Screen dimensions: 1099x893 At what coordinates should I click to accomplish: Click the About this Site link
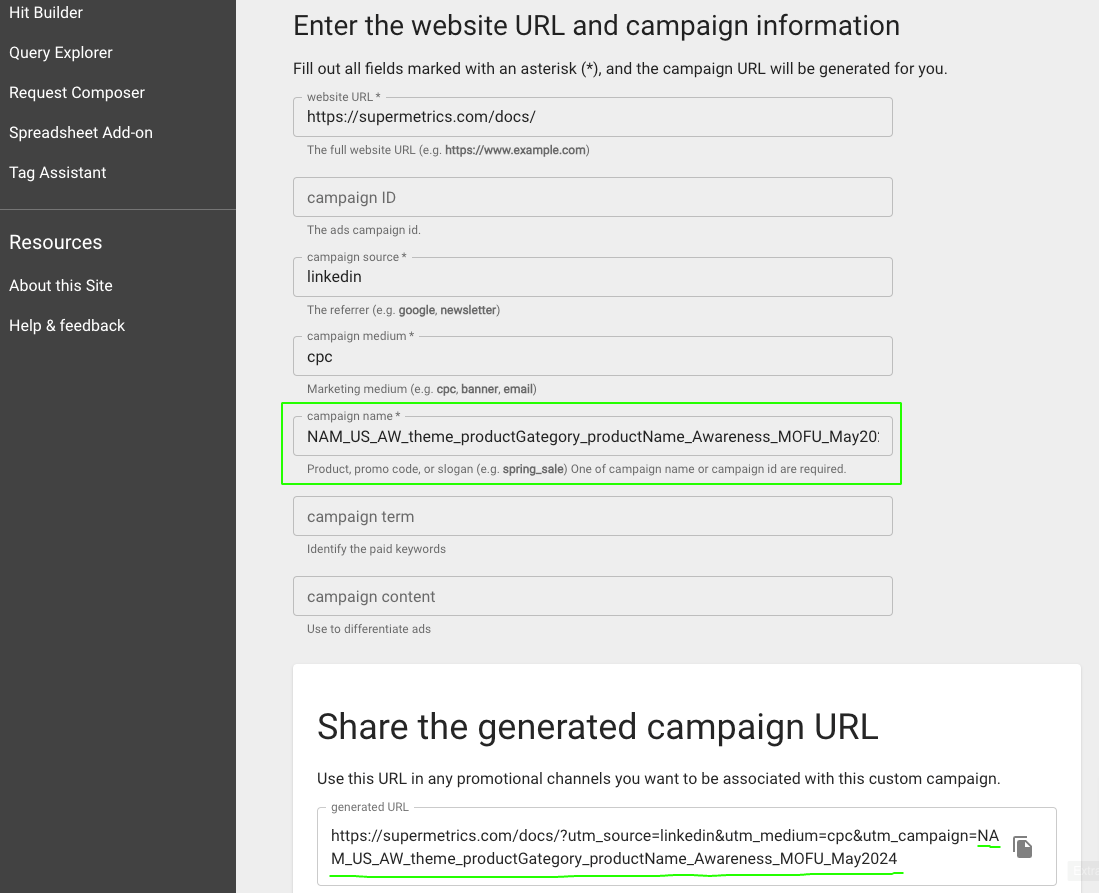coord(61,286)
